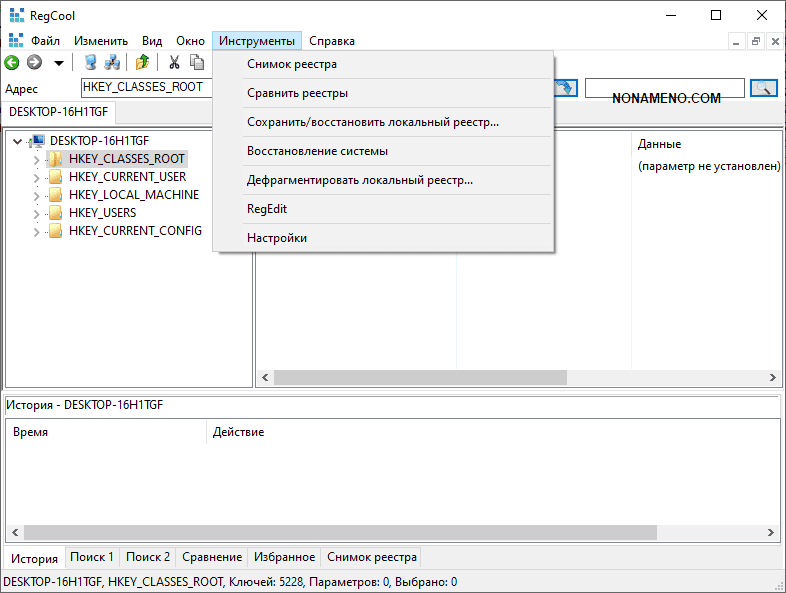Click the green Back navigation arrow
The height and width of the screenshot is (593, 786).
(x=12, y=62)
